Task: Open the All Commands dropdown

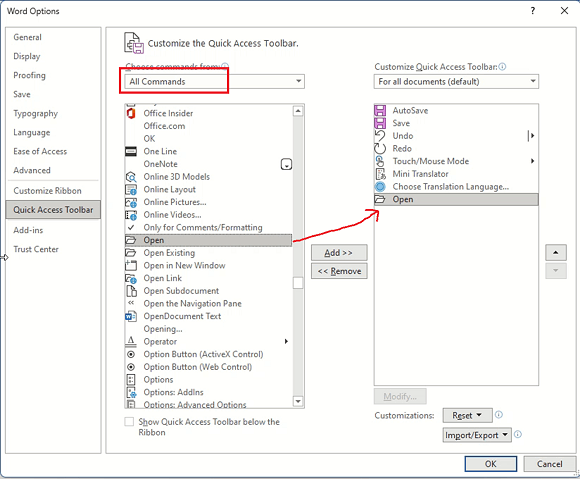Action: (x=215, y=81)
